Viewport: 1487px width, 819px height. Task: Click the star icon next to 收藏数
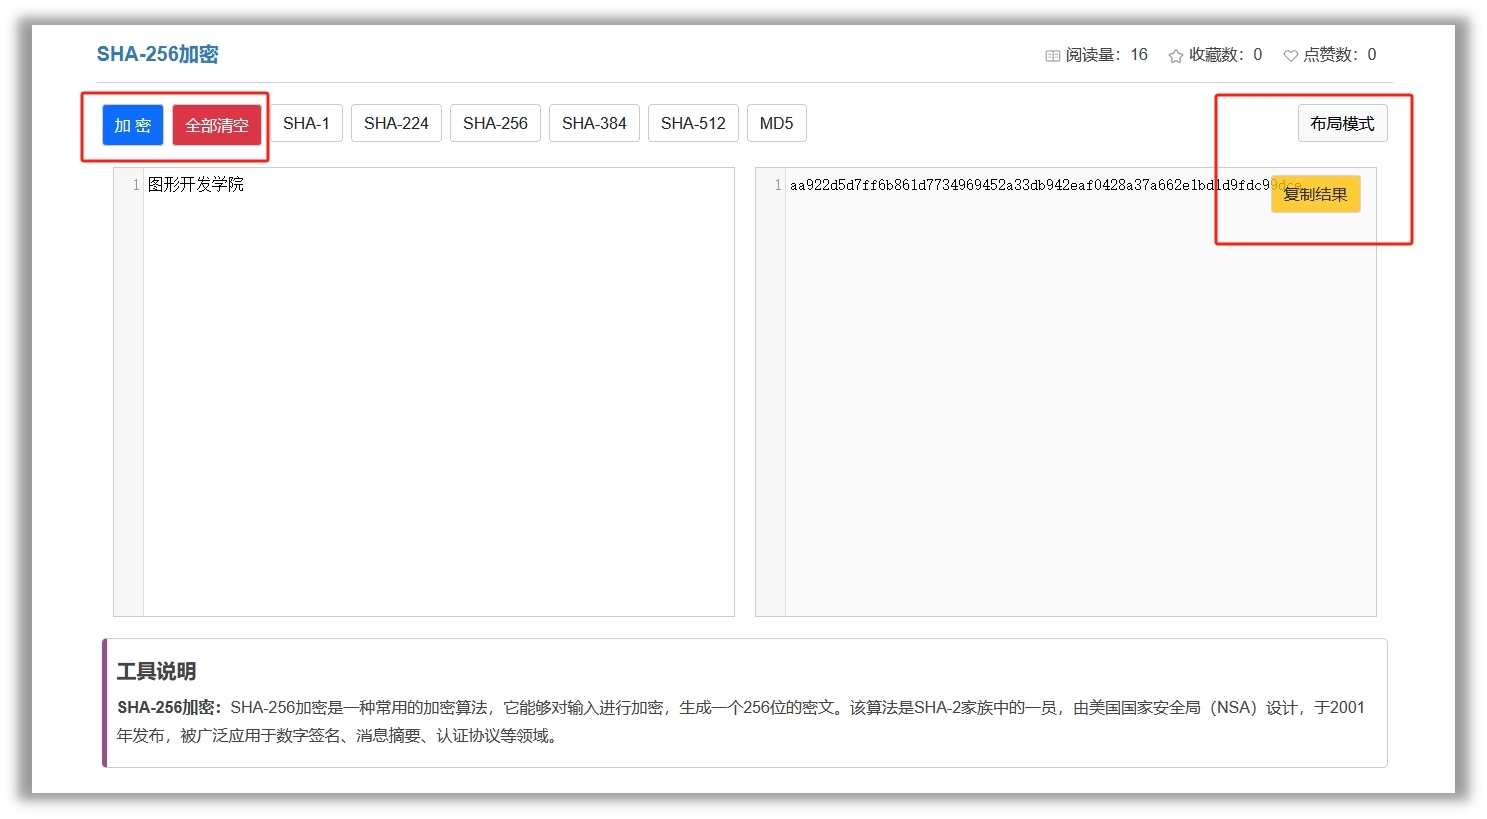1176,56
